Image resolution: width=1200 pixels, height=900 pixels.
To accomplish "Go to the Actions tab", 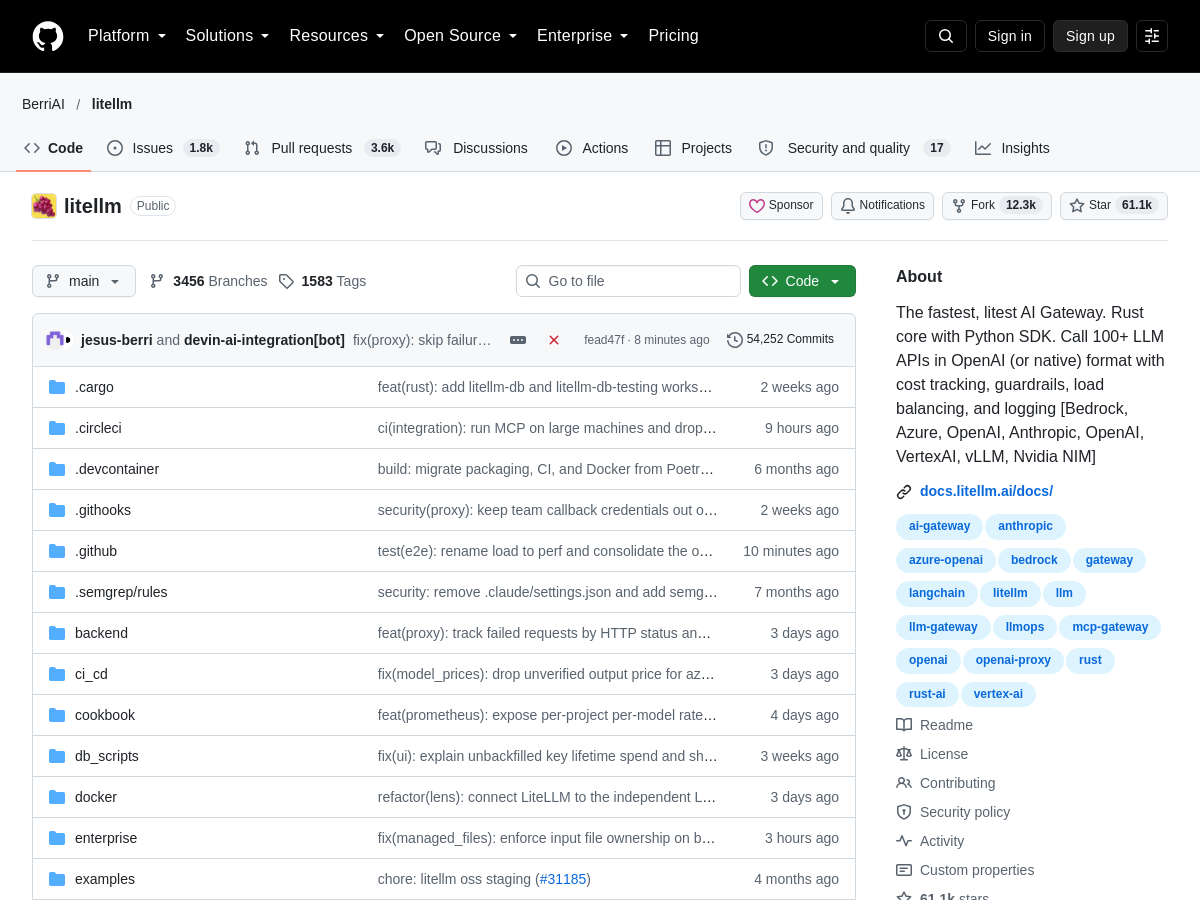I will click(592, 148).
